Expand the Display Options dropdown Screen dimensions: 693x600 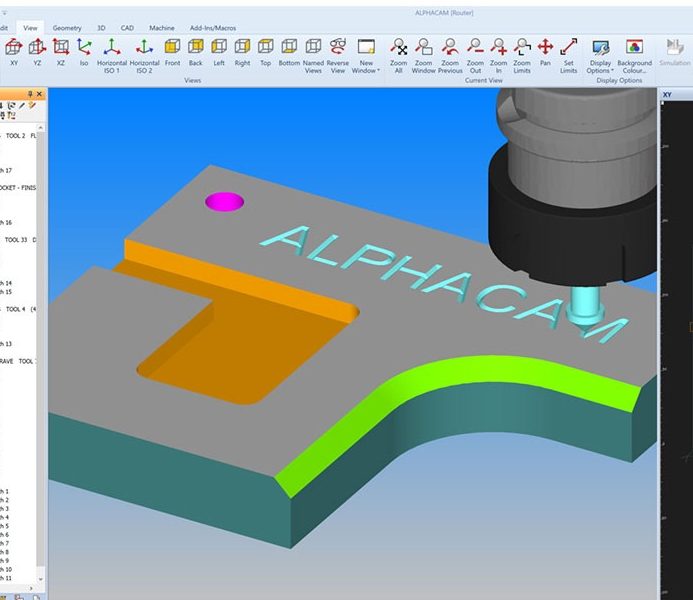coord(600,53)
